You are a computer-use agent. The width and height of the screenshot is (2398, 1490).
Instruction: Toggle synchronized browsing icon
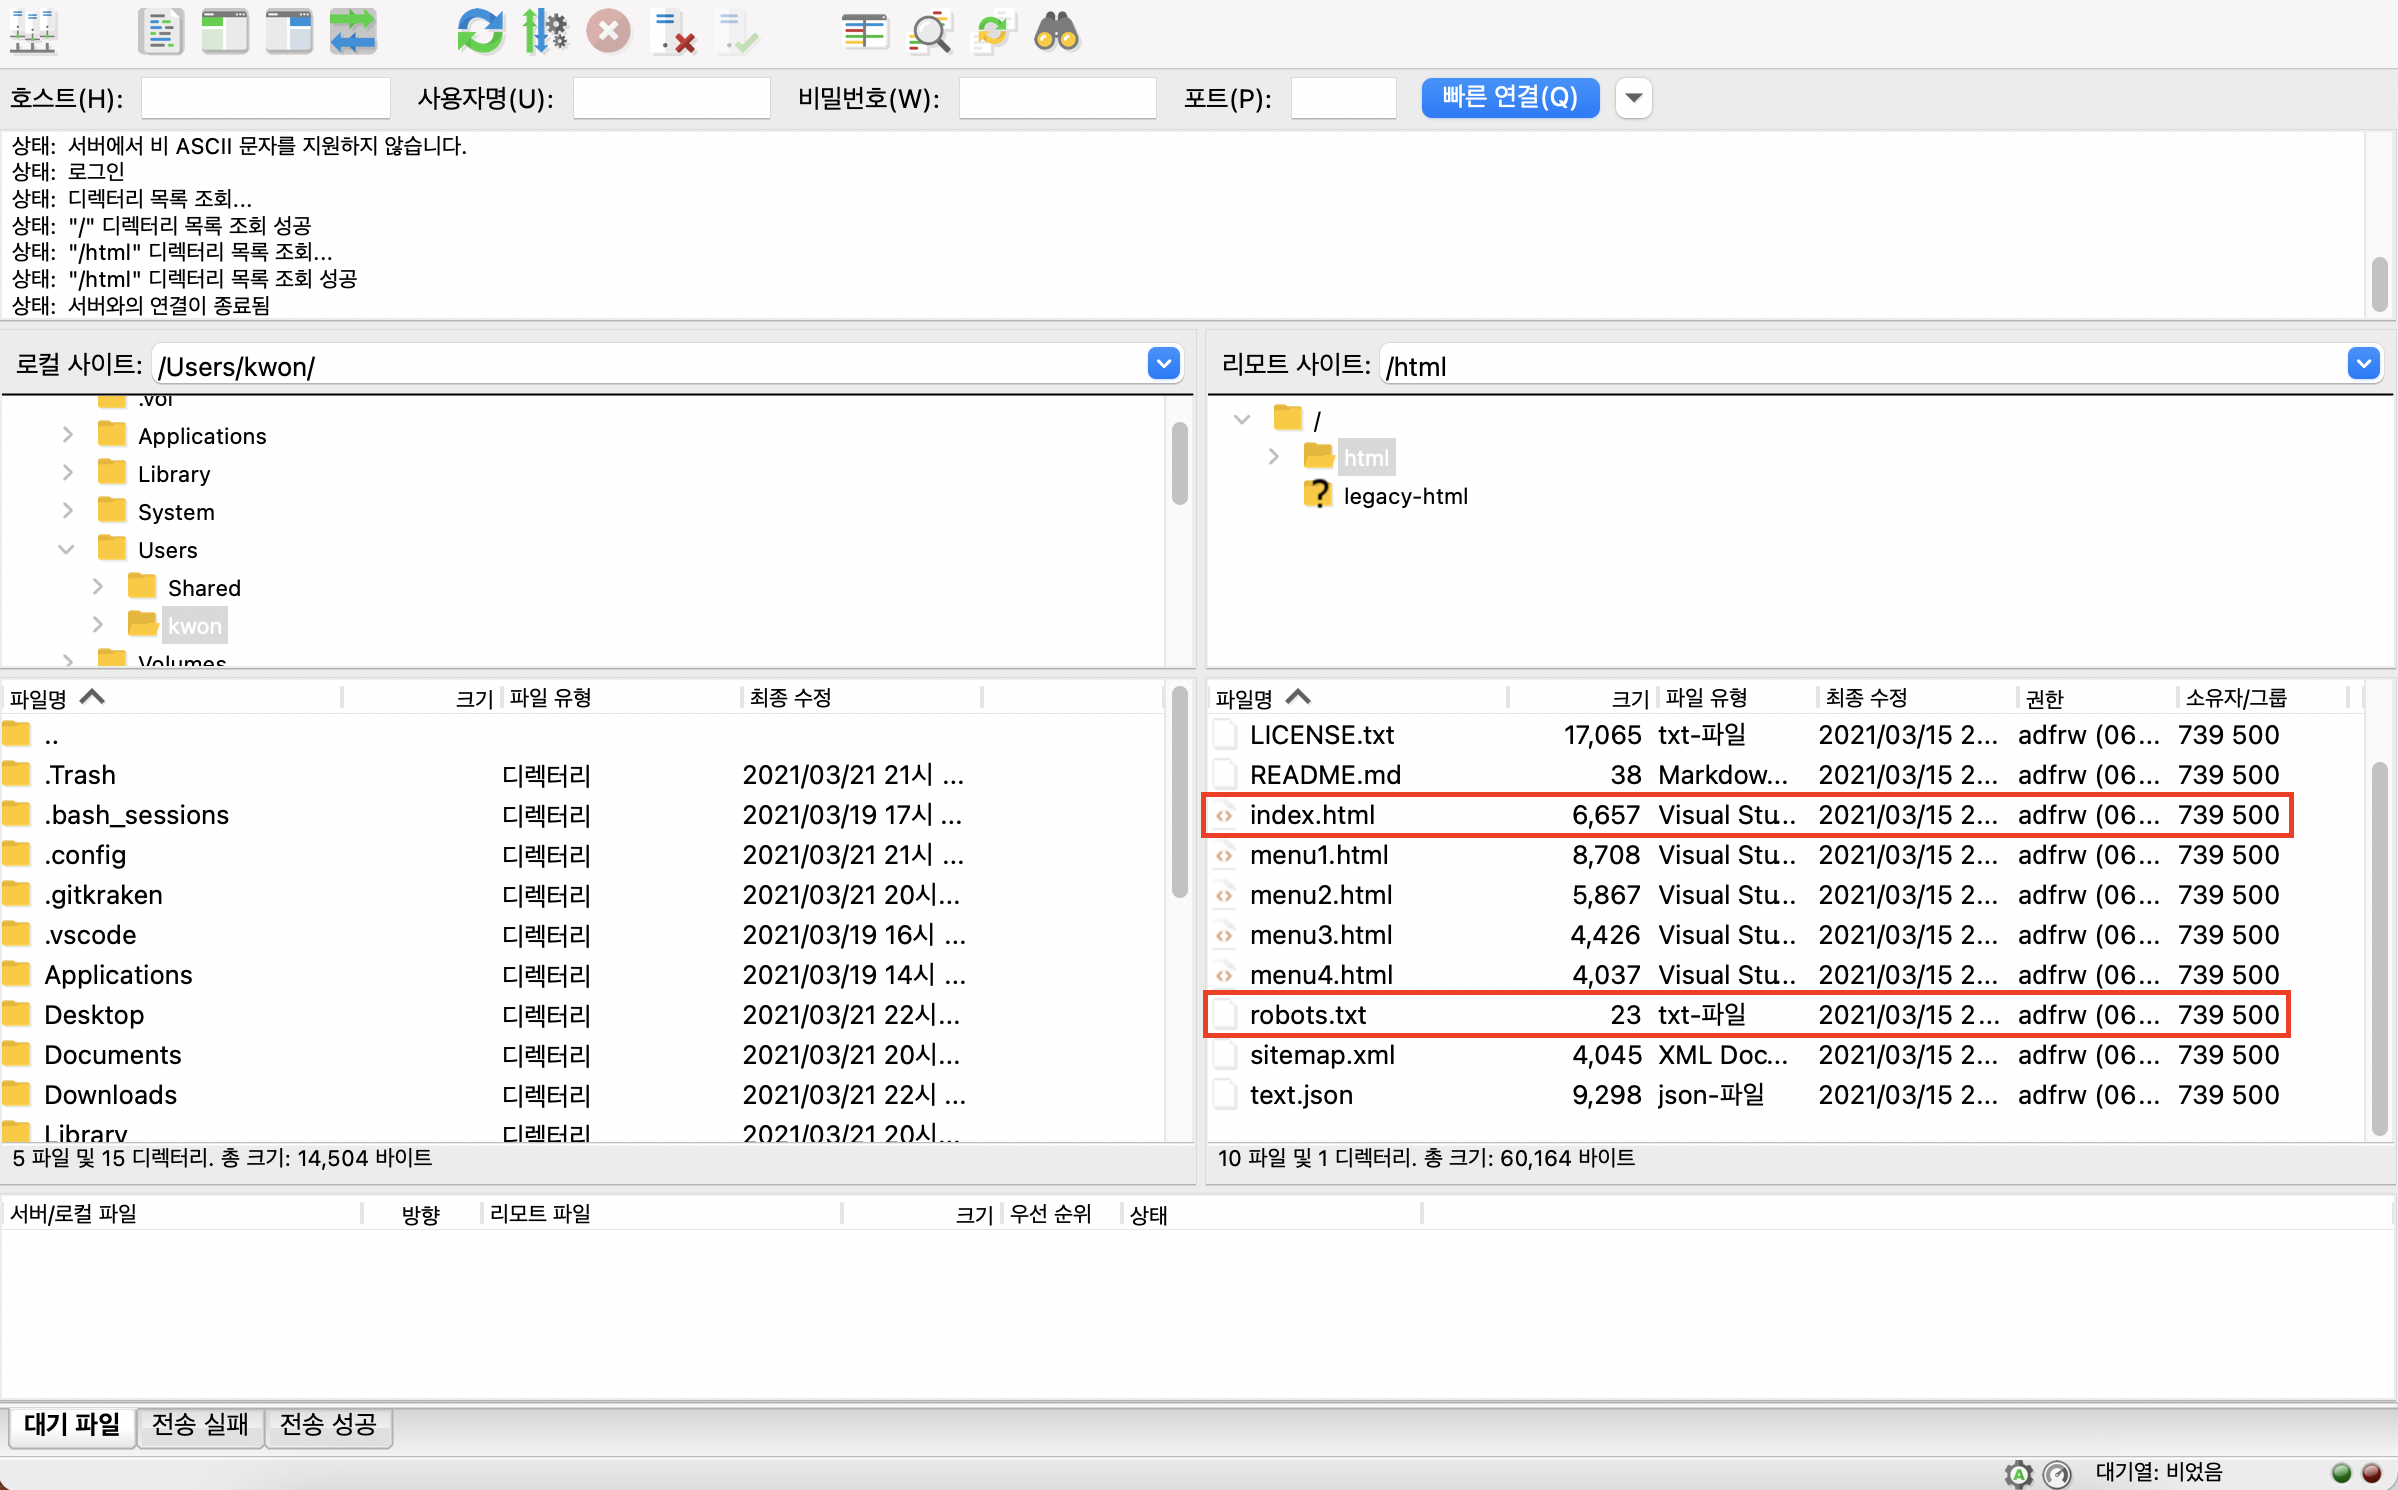pyautogui.click(x=993, y=32)
